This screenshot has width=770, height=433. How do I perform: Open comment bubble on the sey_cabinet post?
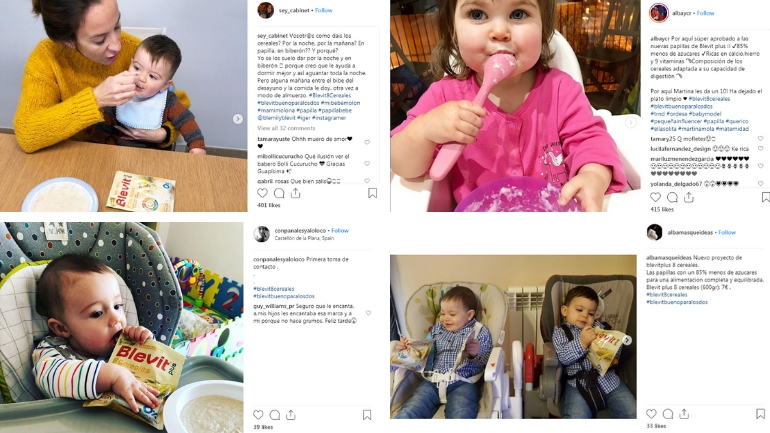coord(279,193)
